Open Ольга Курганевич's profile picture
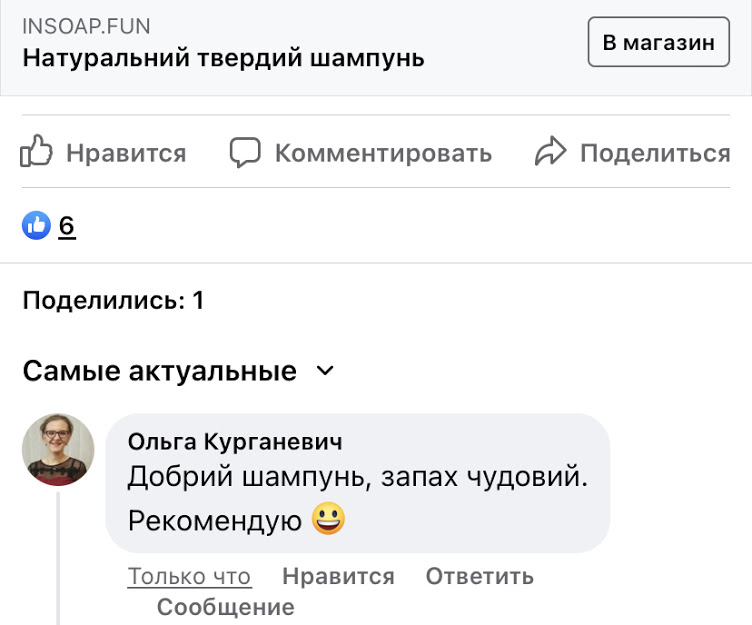 click(x=58, y=450)
